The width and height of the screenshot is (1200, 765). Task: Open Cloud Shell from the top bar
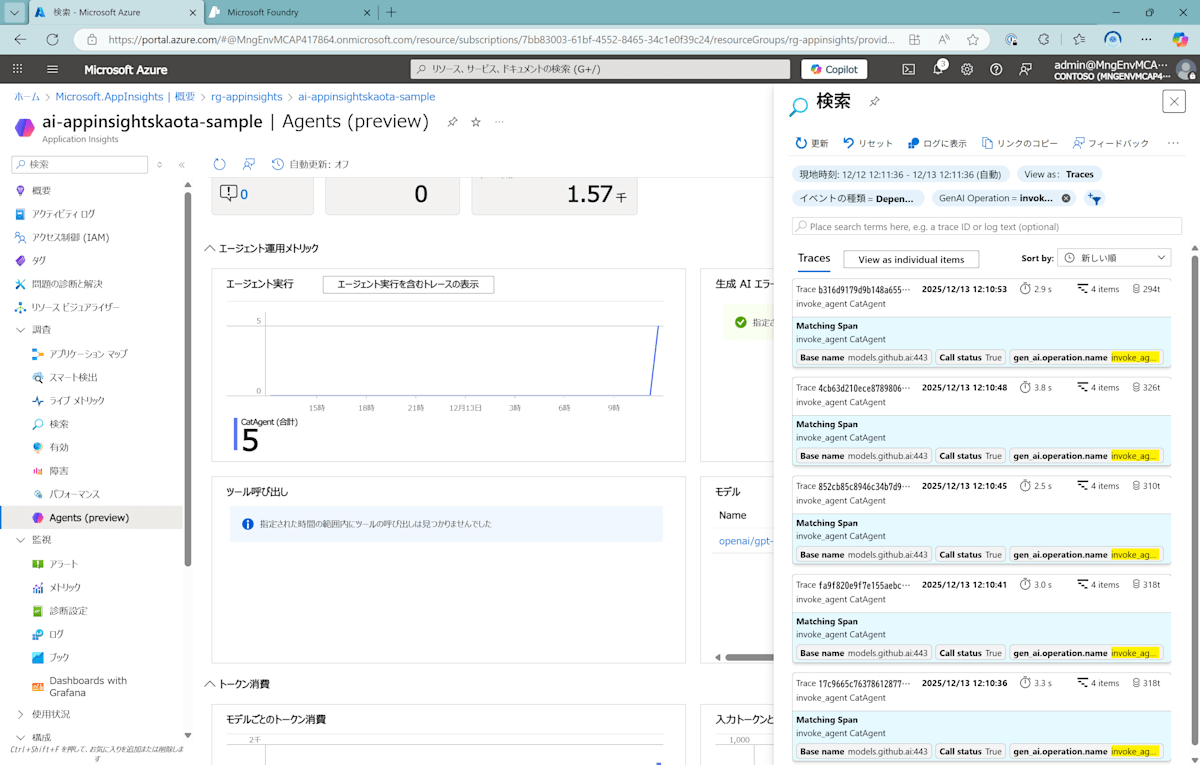[908, 69]
